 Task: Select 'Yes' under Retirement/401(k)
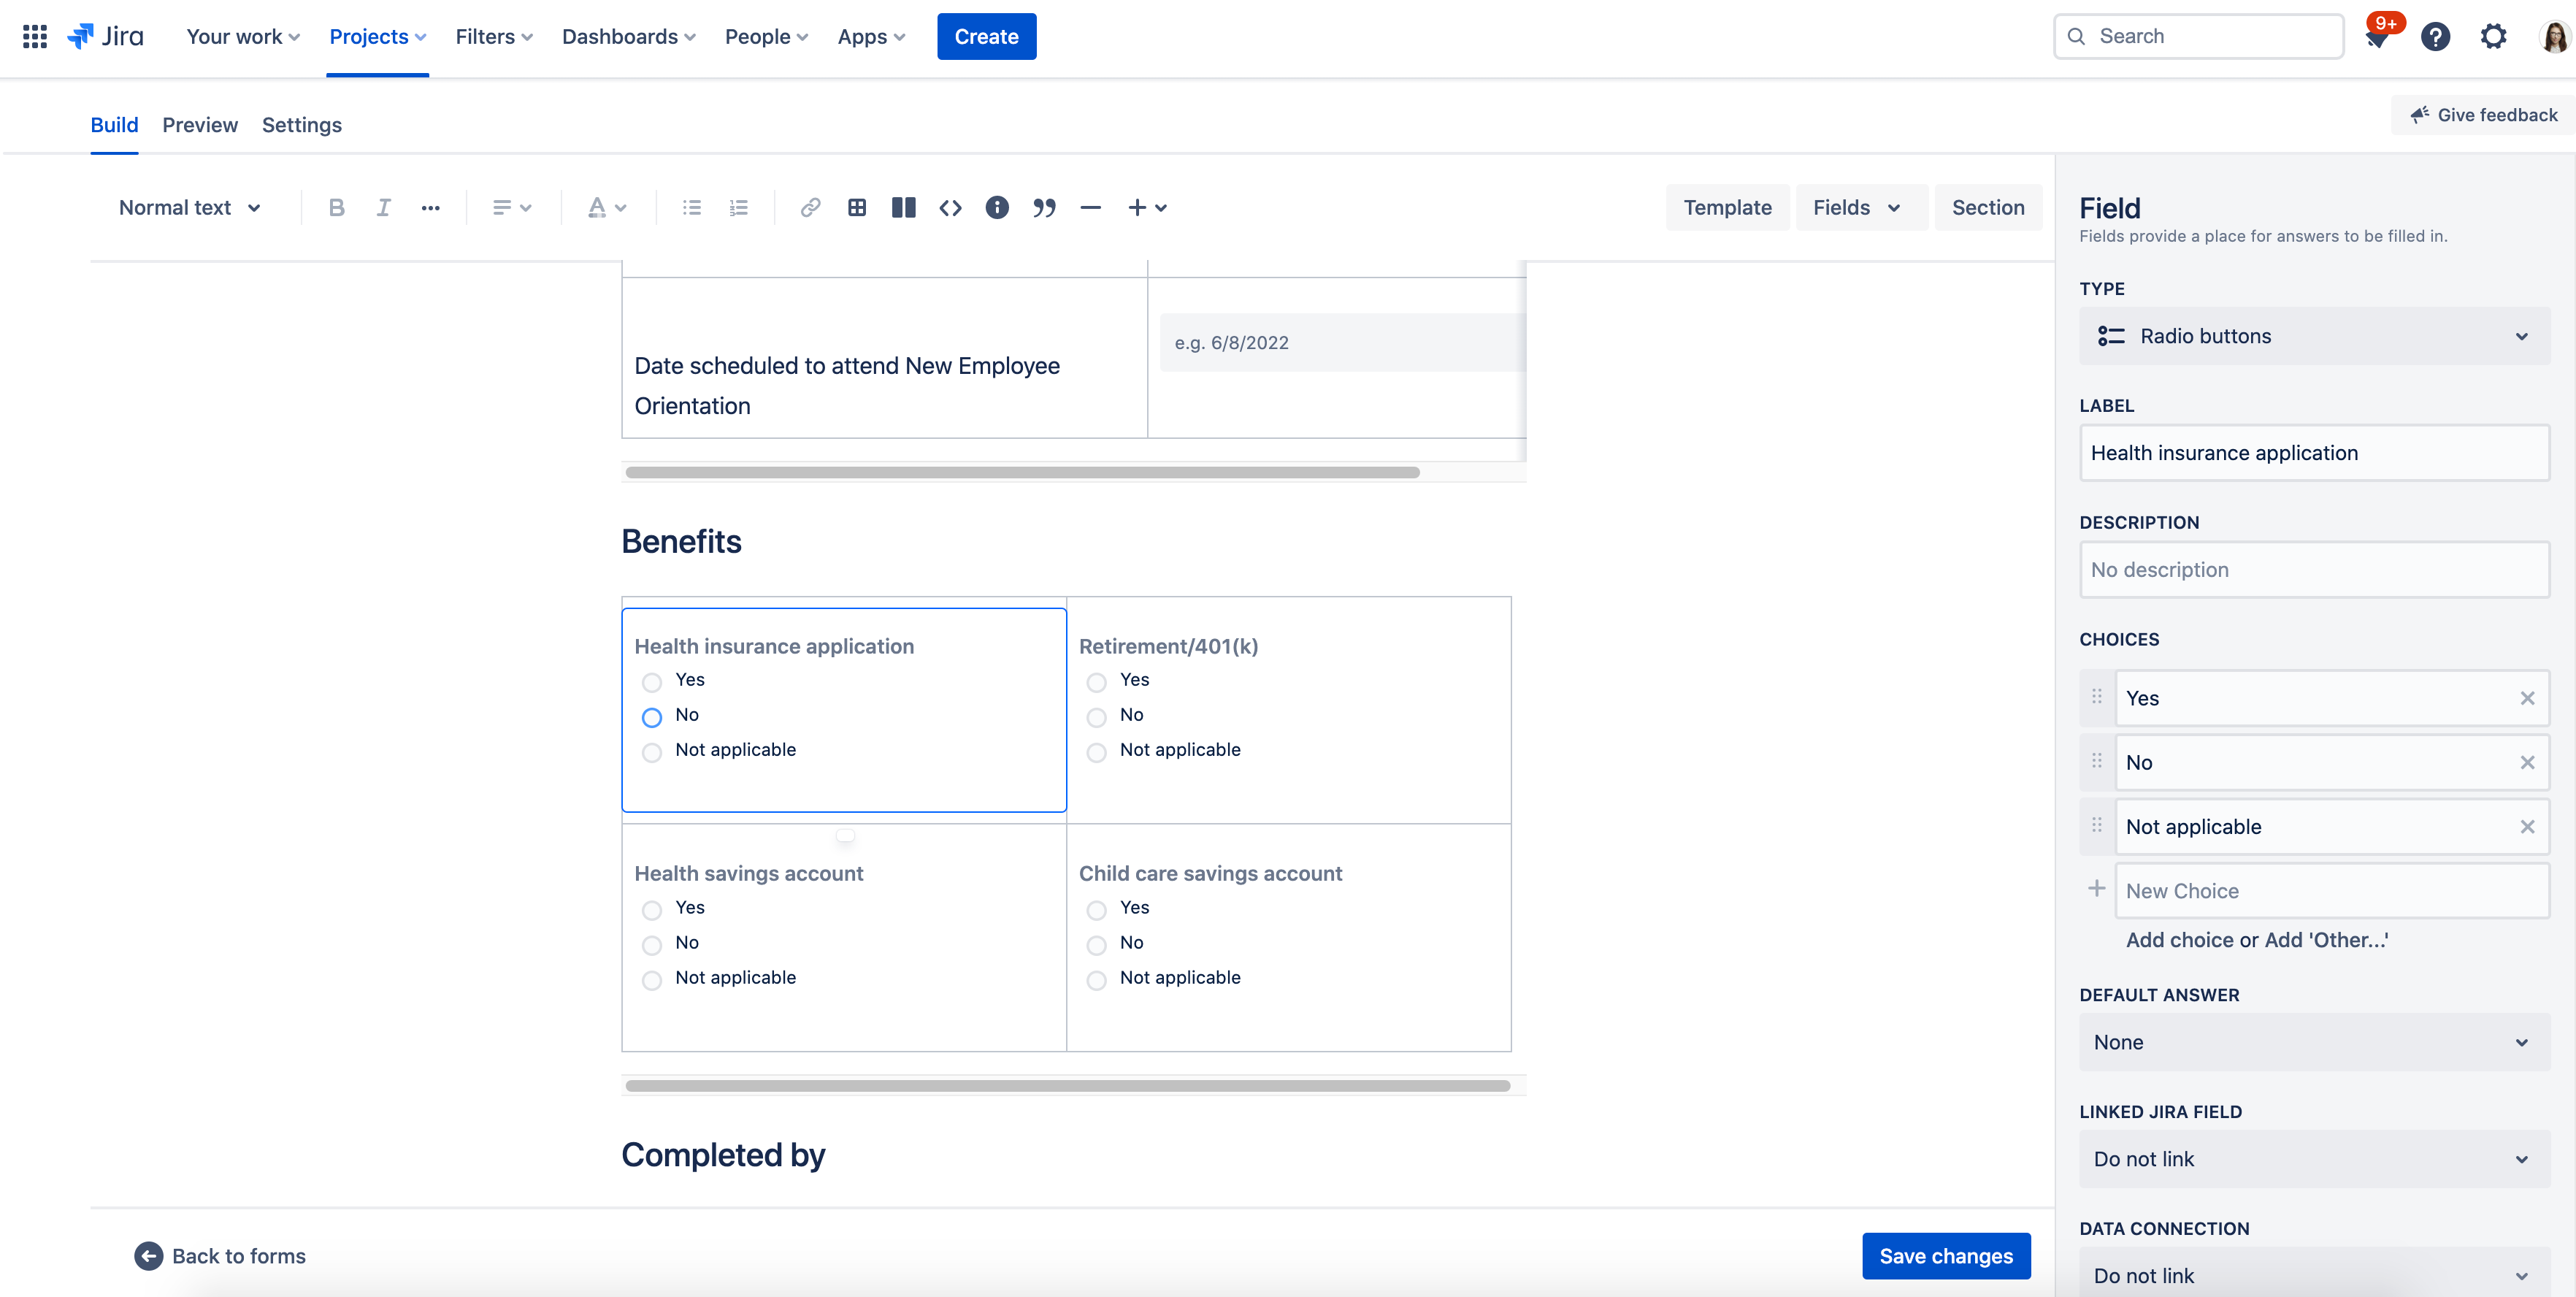coord(1097,682)
